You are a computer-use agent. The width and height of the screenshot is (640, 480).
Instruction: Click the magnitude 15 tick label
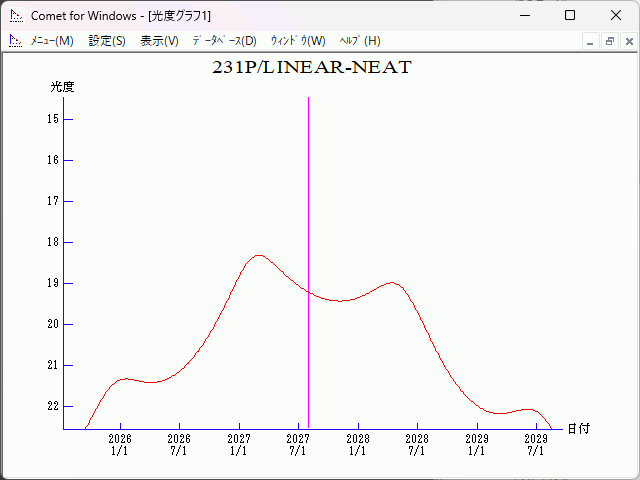click(x=53, y=119)
